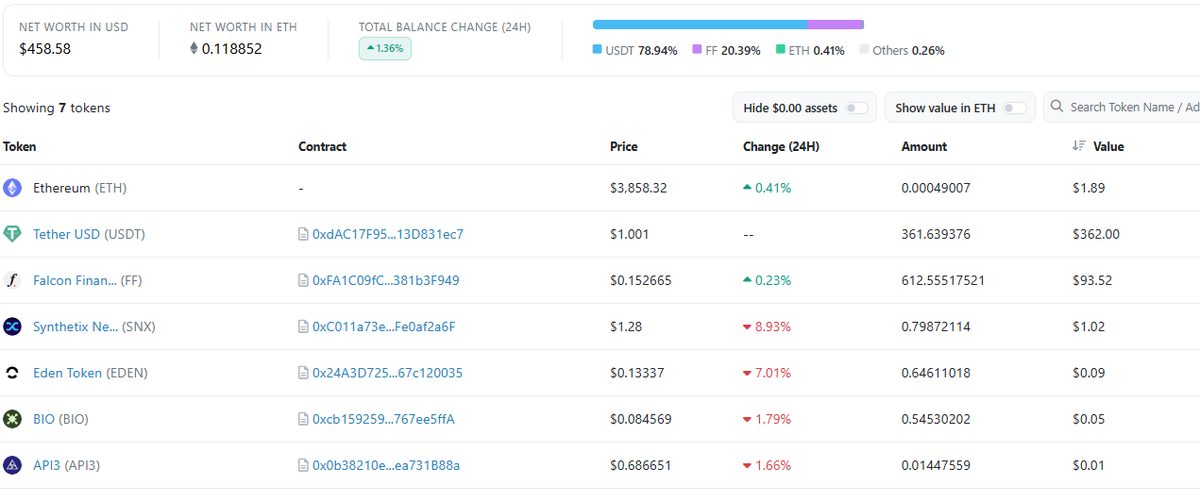Click the ETH diamond icon beside 0.118852
Viewport: 1200px width, 502px height.
click(x=194, y=48)
